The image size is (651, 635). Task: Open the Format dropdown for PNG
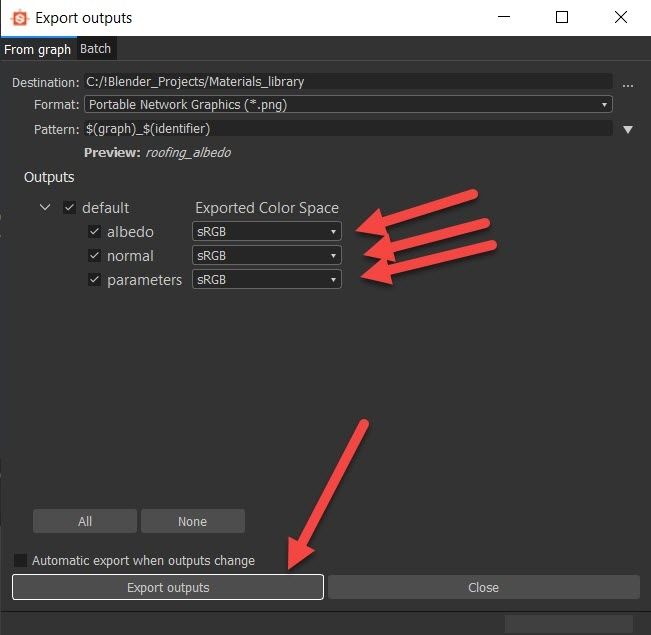point(348,104)
